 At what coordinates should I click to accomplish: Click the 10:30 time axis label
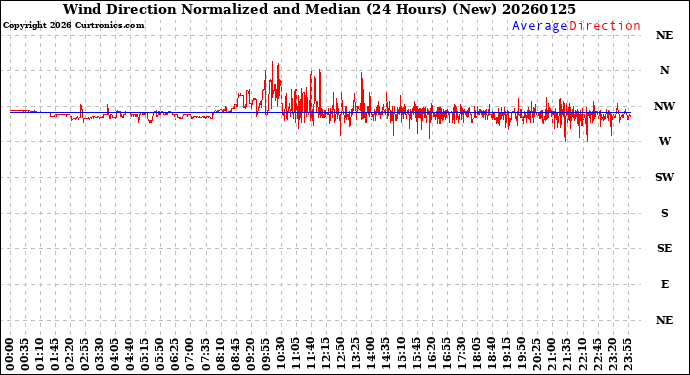tap(281, 355)
